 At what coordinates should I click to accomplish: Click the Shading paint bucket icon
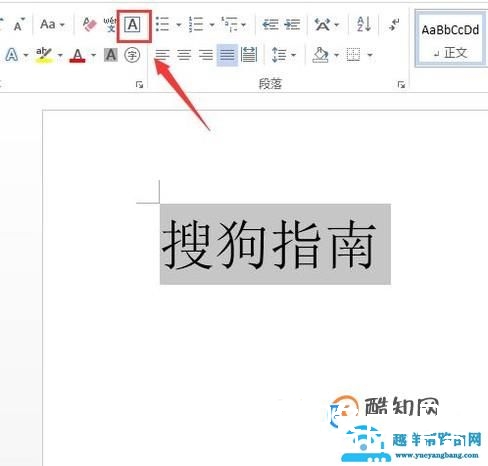point(320,55)
